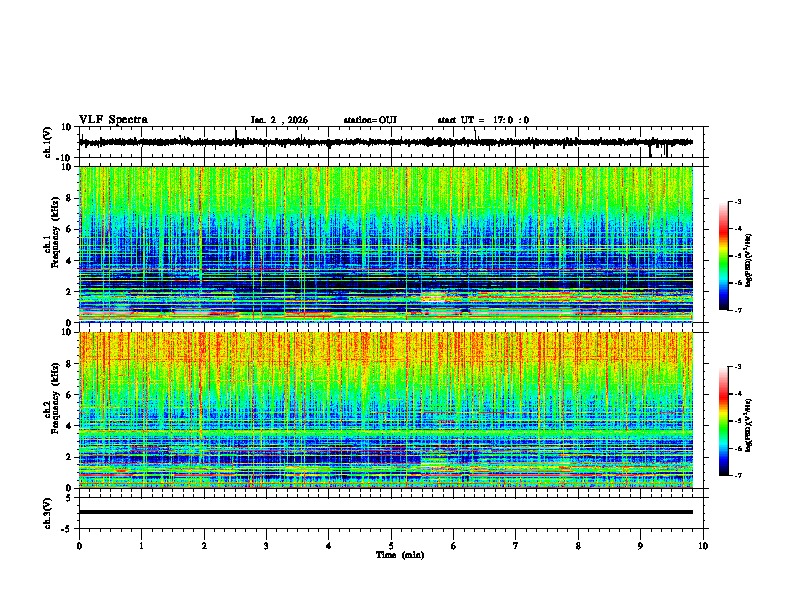Click the "-3" label on ch.1 color scale
This screenshot has width=792, height=612.
738,201
